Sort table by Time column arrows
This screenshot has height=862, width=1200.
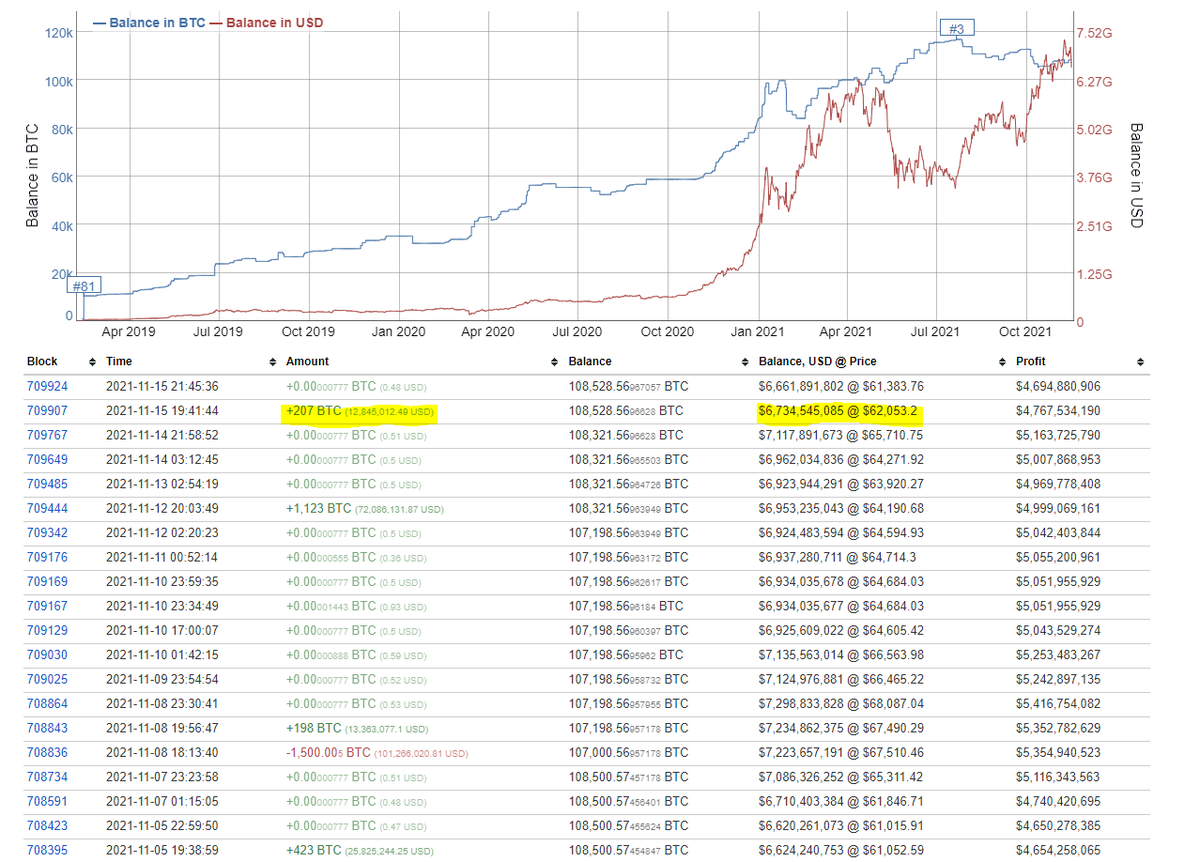[272, 361]
